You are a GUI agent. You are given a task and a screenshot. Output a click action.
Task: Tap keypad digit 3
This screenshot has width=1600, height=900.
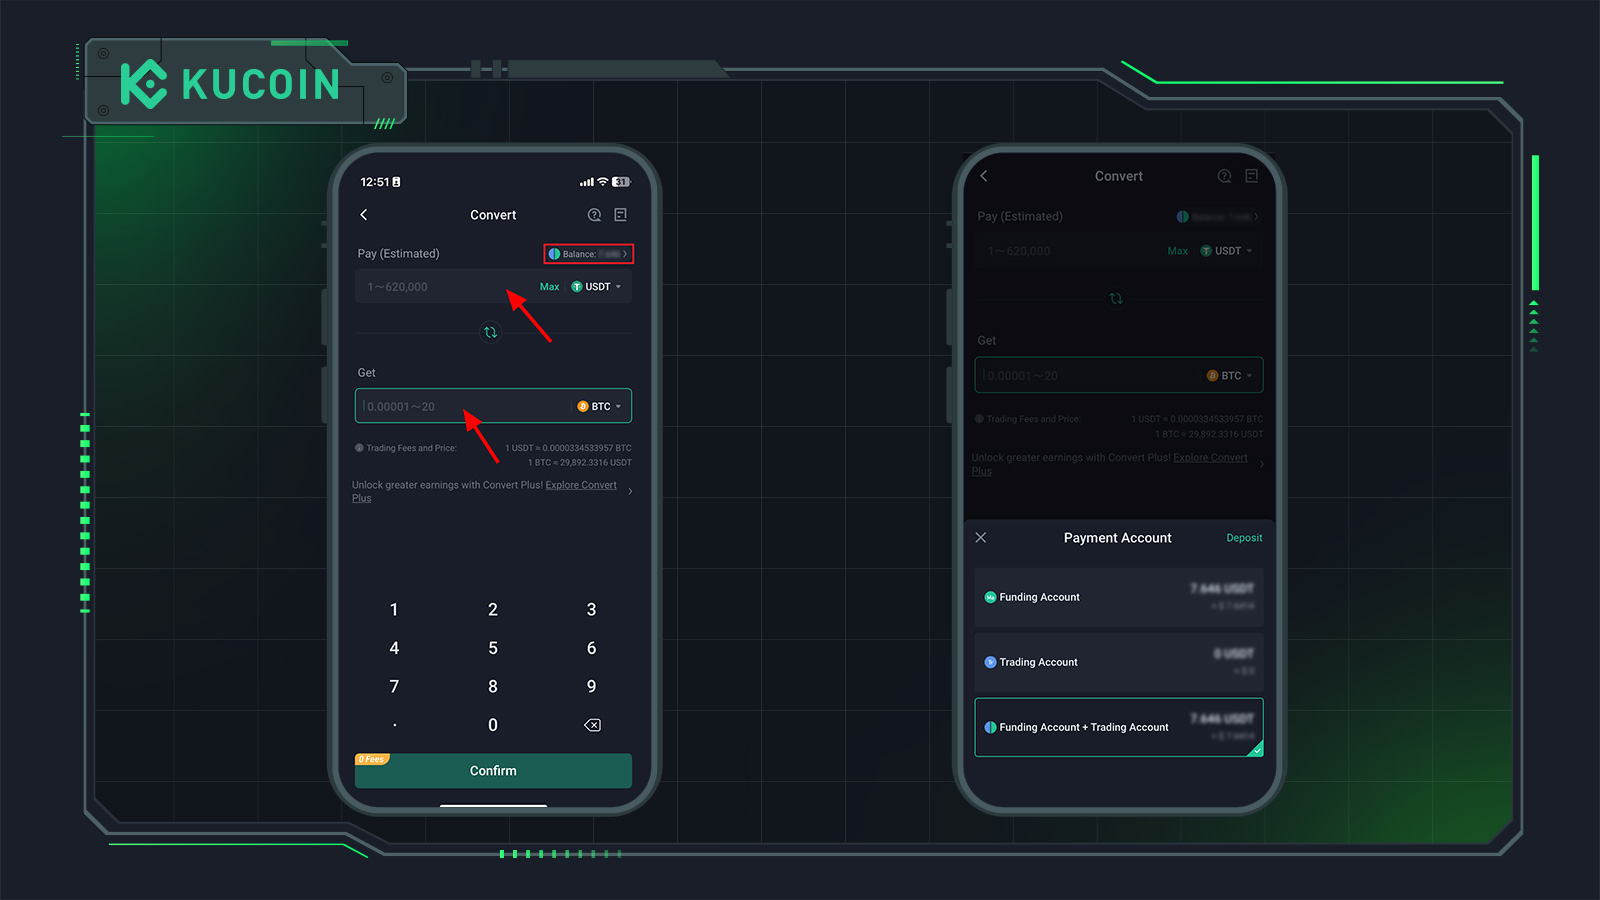pos(591,610)
